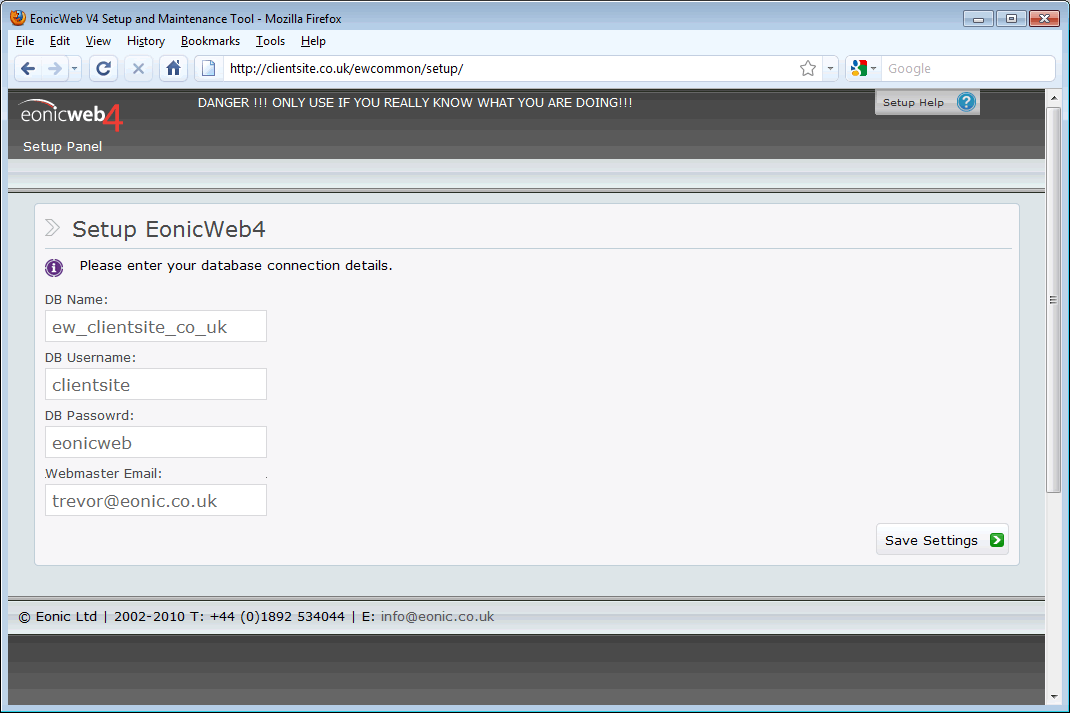Click the browser Back arrow button
The width and height of the screenshot is (1070, 713).
tap(28, 68)
